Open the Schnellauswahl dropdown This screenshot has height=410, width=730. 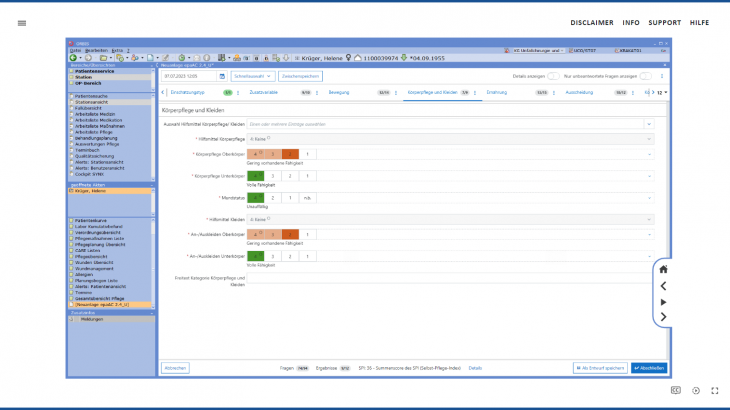pyautogui.click(x=253, y=75)
